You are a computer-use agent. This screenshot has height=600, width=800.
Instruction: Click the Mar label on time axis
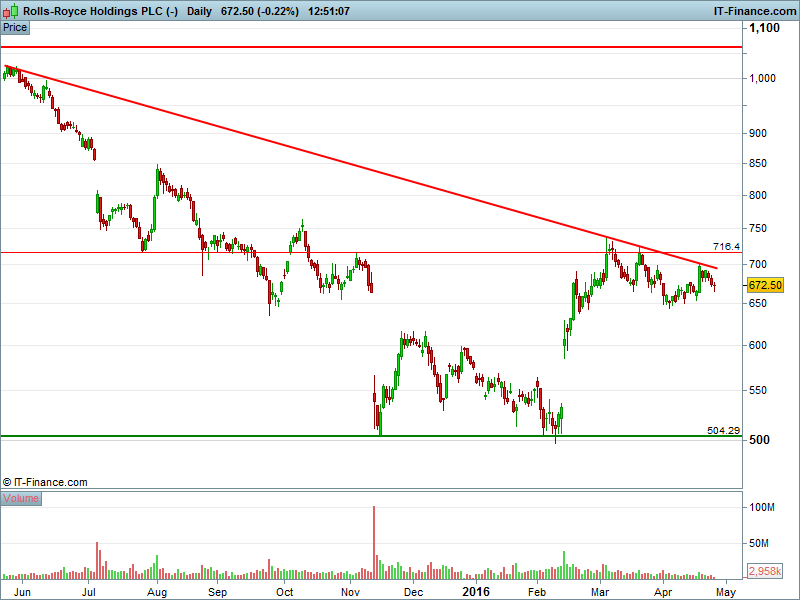tap(600, 592)
